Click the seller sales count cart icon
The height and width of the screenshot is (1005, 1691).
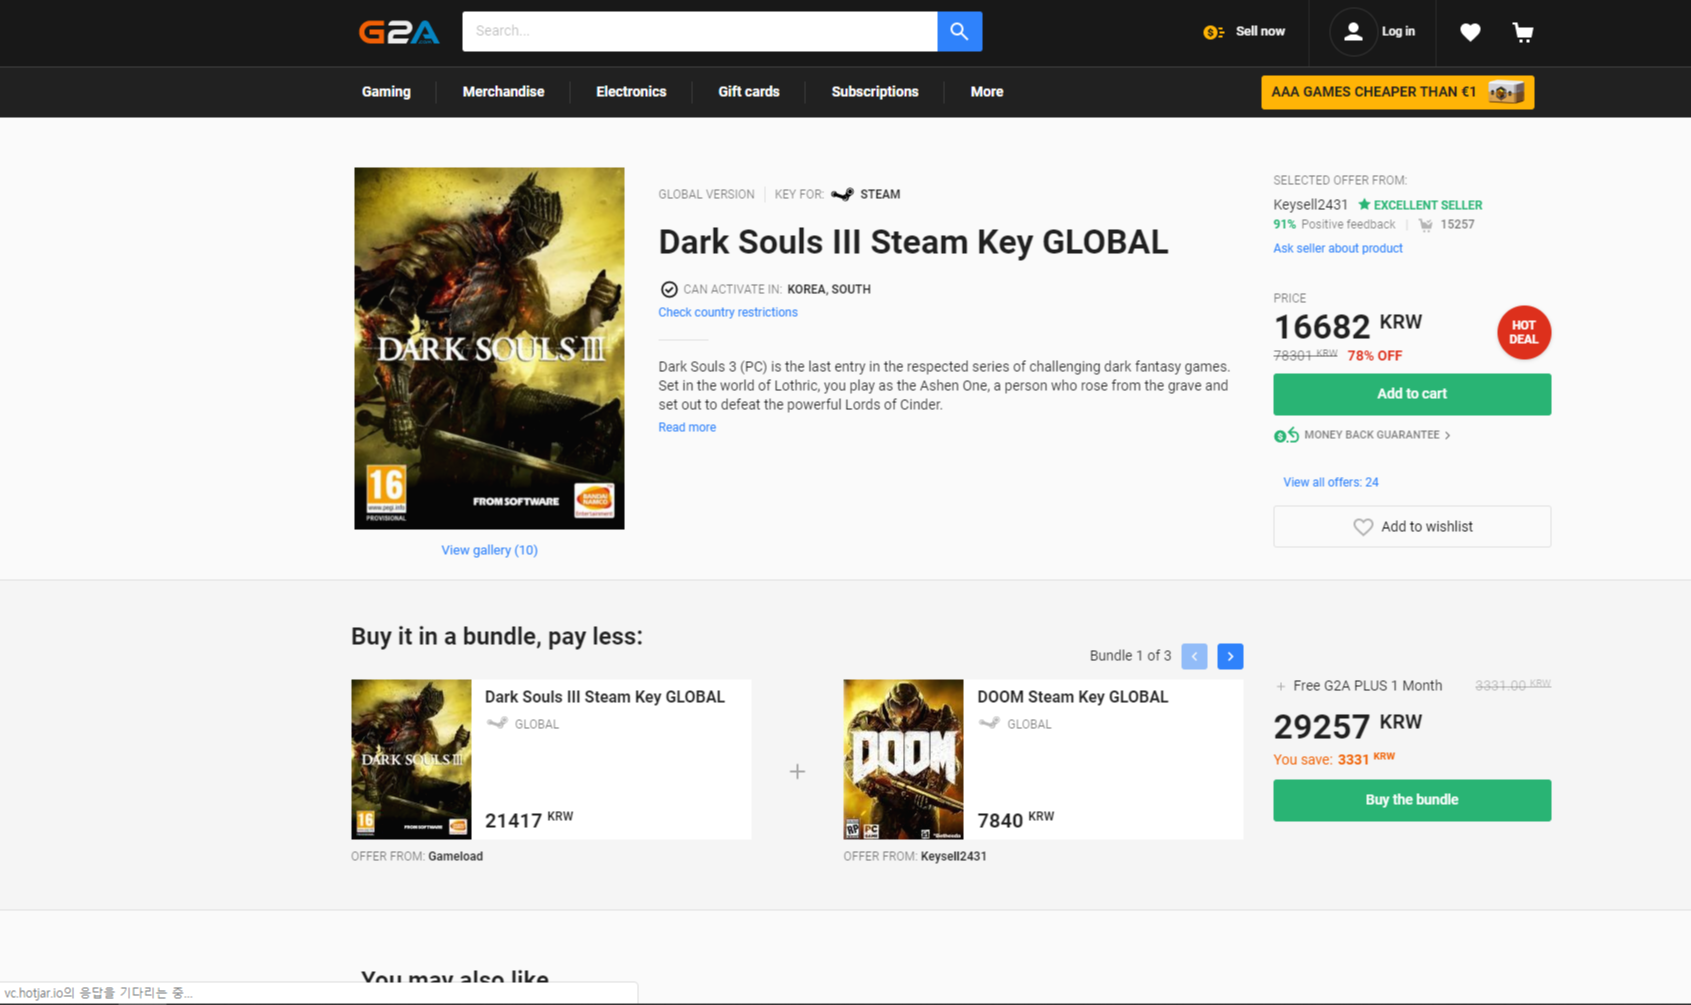tap(1426, 225)
